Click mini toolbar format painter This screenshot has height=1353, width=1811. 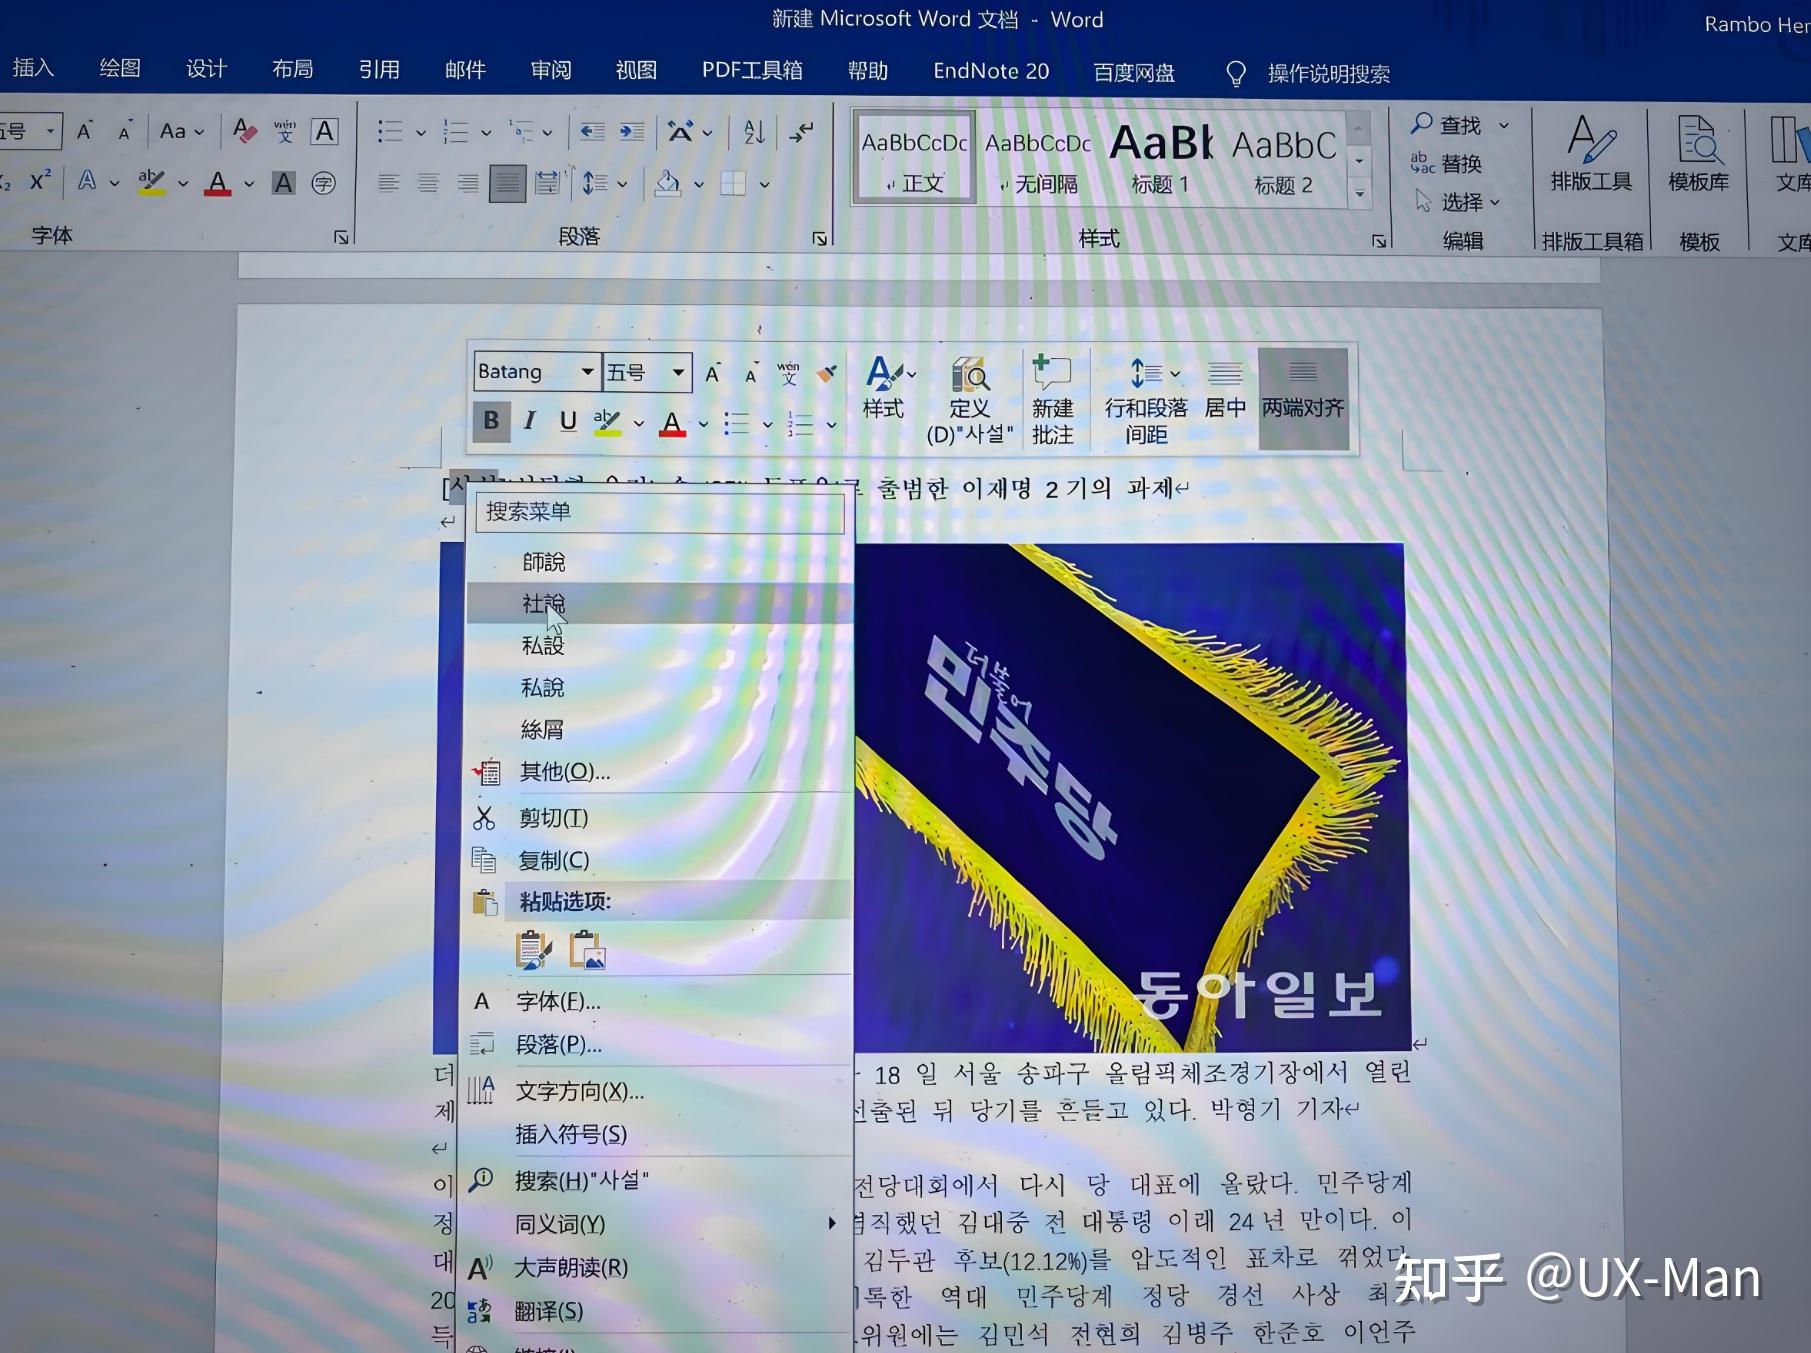[x=826, y=373]
